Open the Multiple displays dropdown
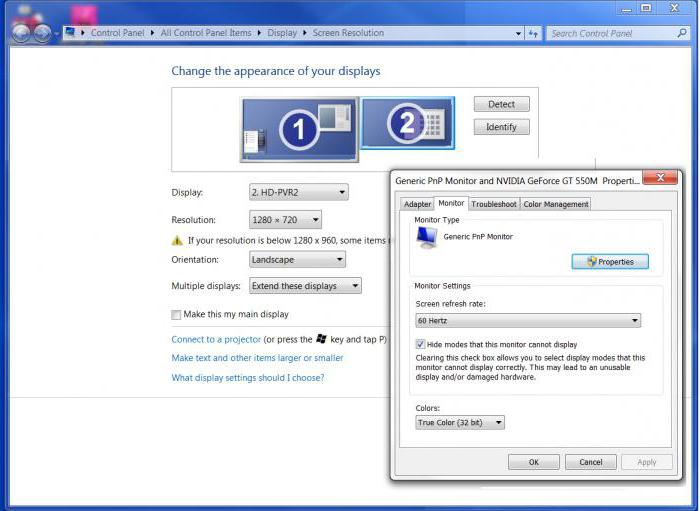The height and width of the screenshot is (511, 700). (305, 286)
